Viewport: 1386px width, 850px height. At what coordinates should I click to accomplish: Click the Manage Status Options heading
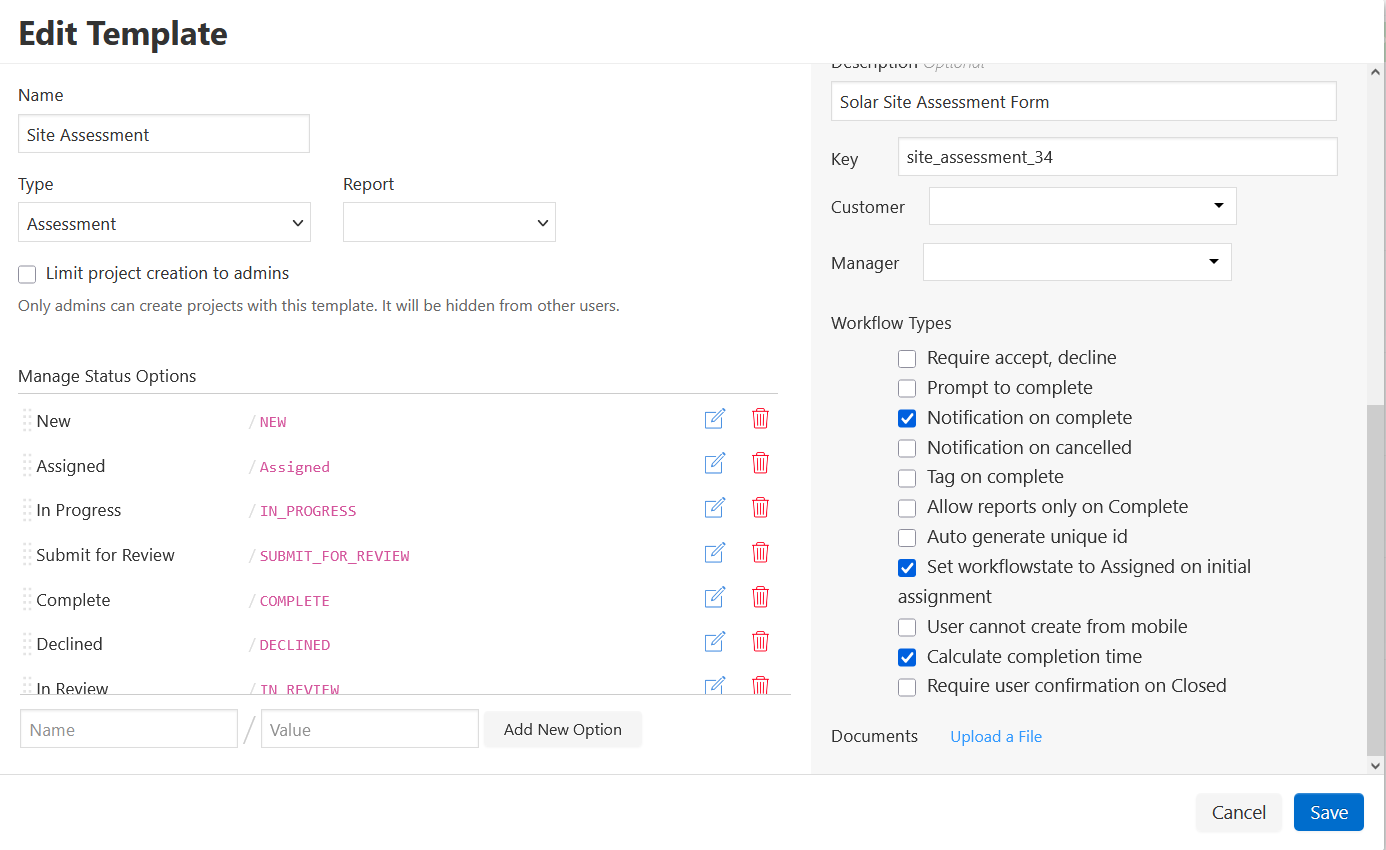[107, 376]
